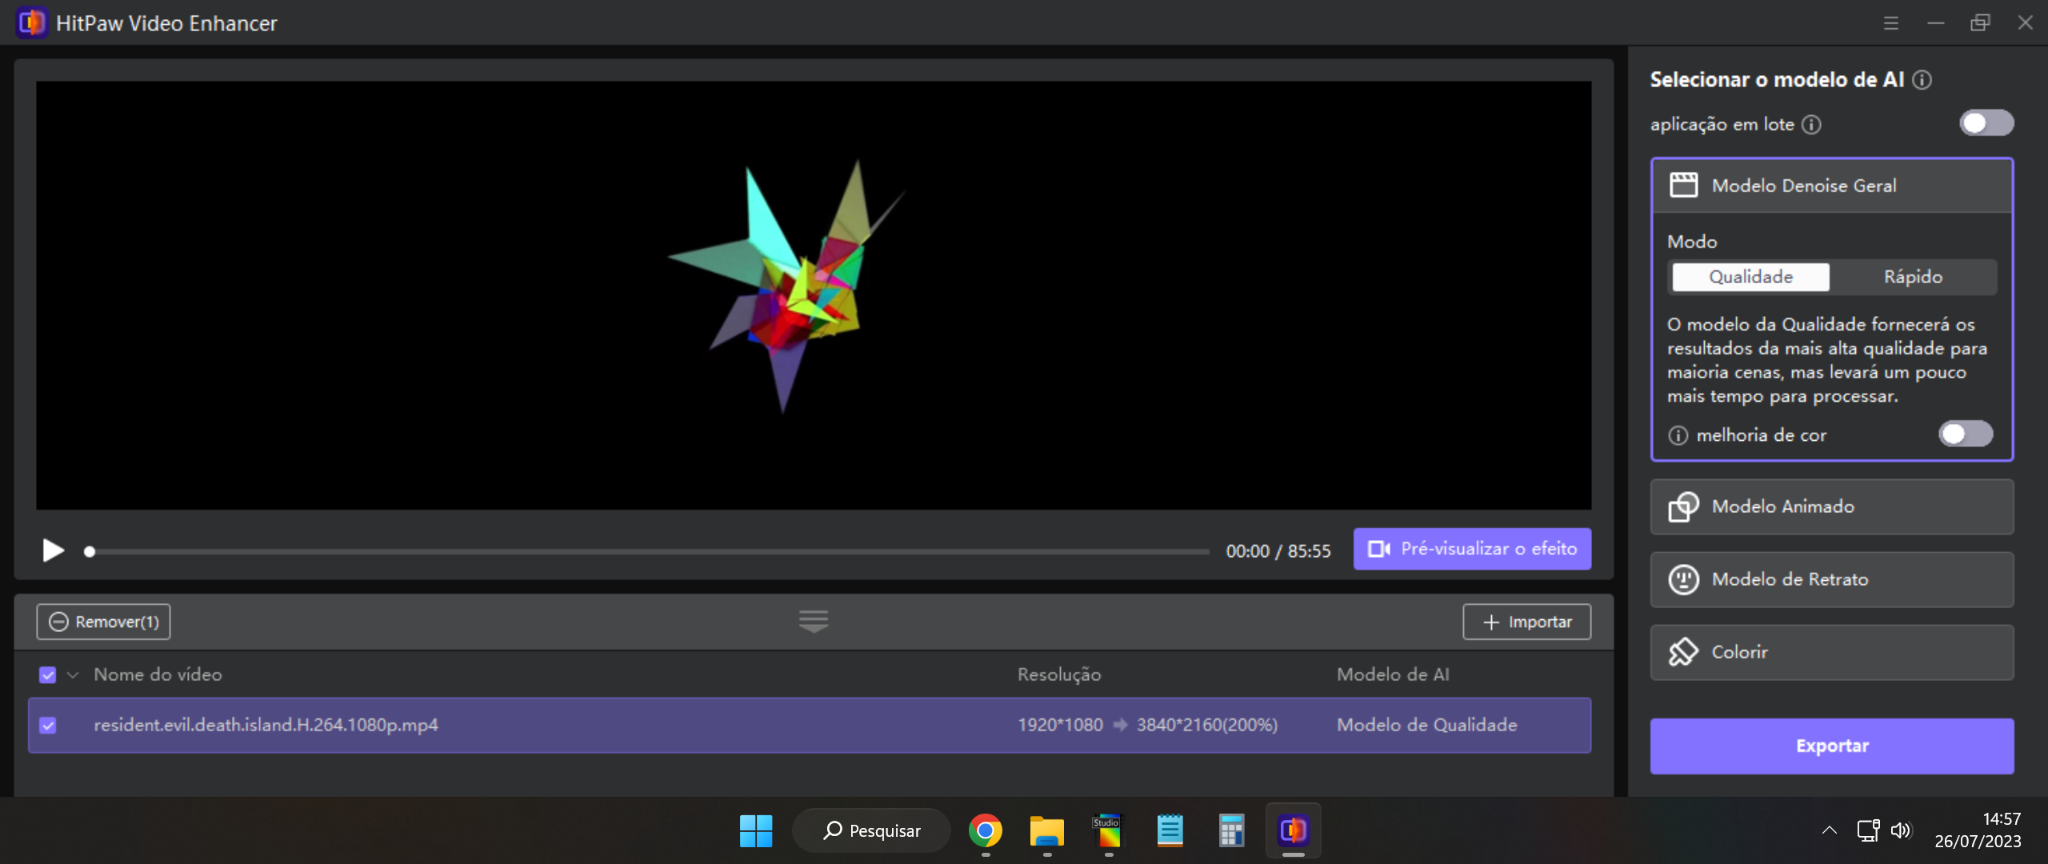Click Remover(1) button
The width and height of the screenshot is (2048, 864).
104,622
